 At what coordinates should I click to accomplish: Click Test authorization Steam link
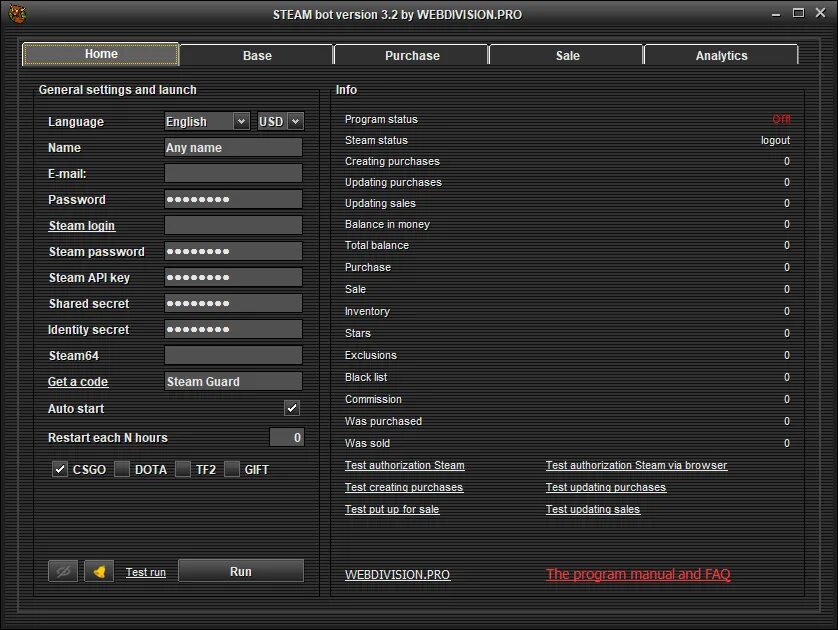click(x=405, y=465)
